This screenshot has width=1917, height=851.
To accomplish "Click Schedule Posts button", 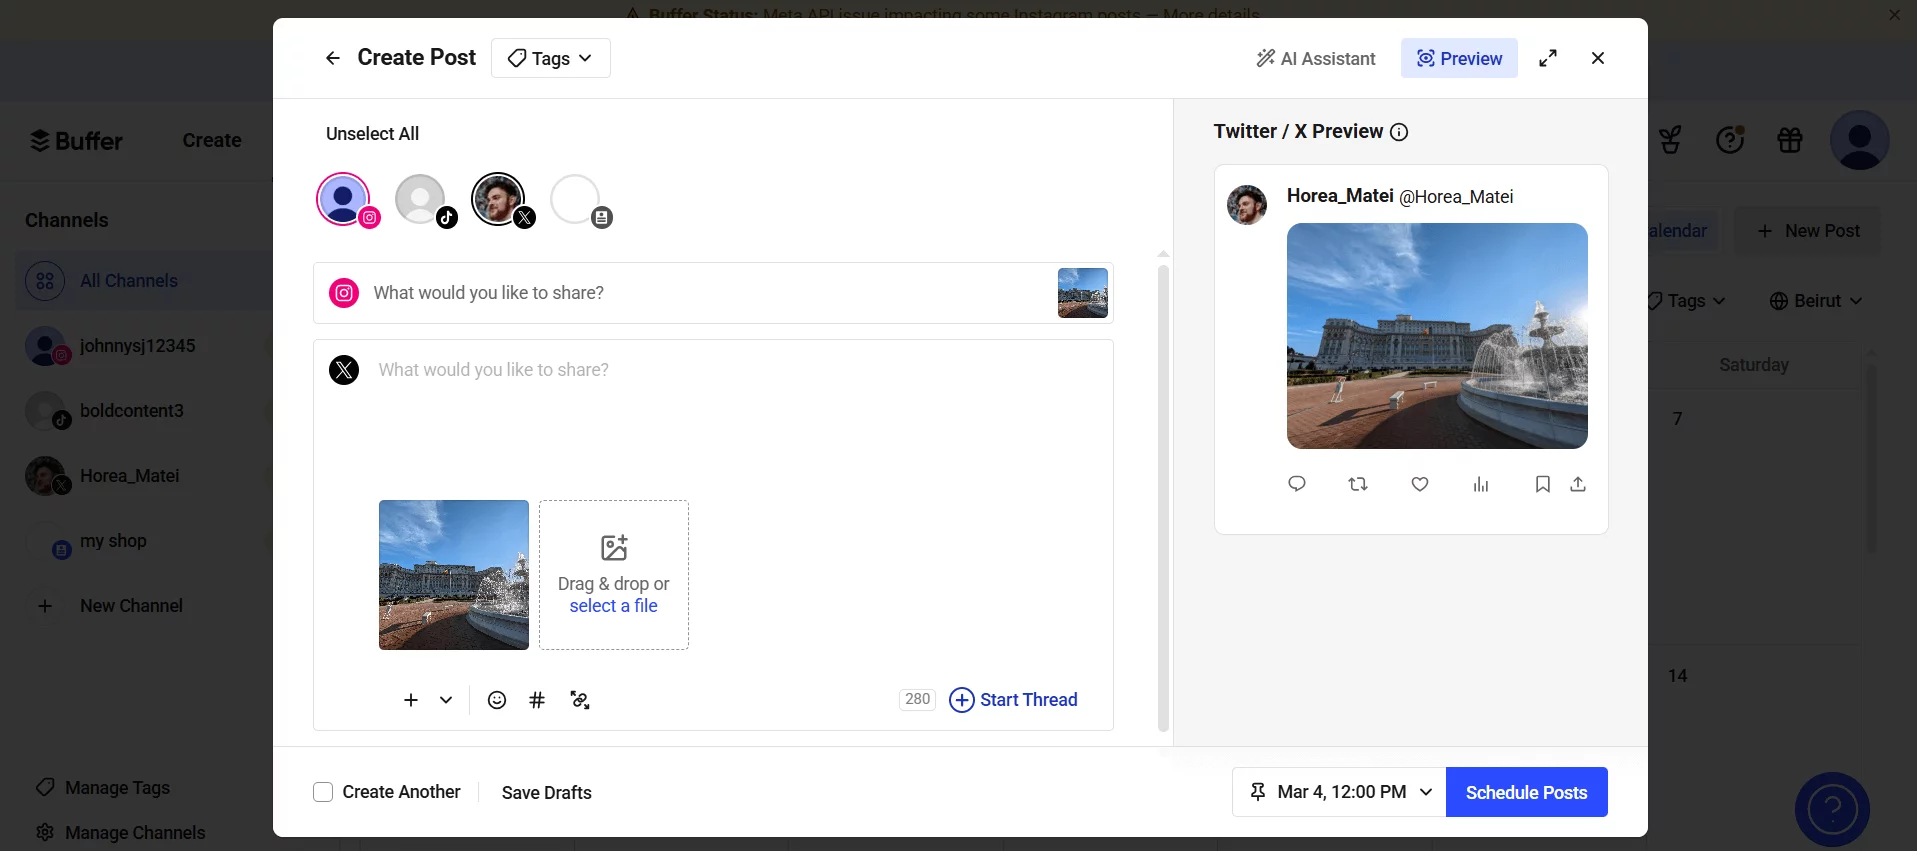I will pyautogui.click(x=1527, y=792).
